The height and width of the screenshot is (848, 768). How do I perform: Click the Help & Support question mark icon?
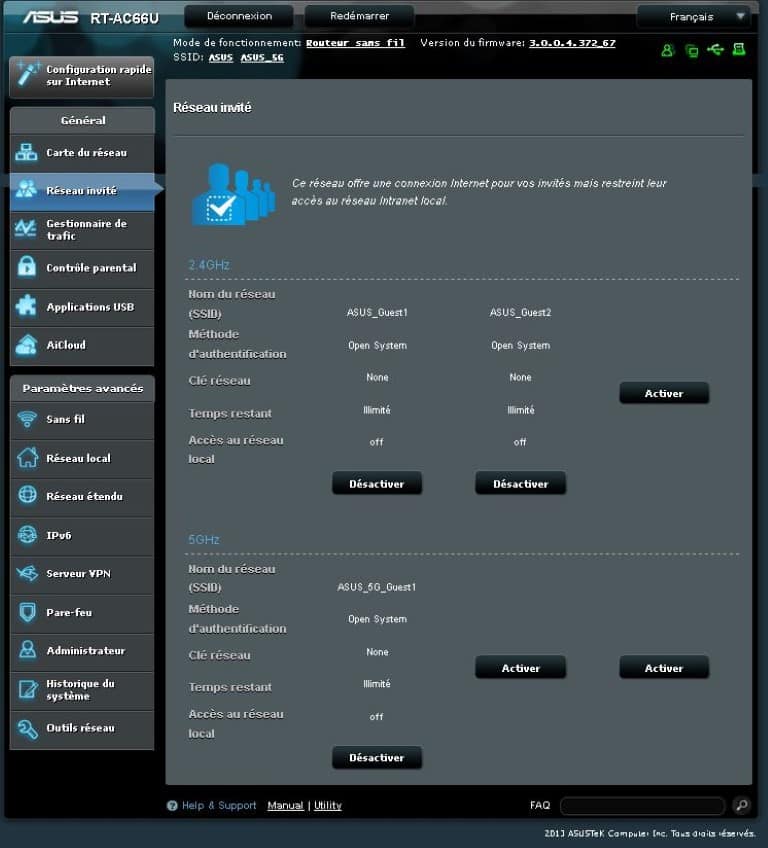[x=172, y=806]
